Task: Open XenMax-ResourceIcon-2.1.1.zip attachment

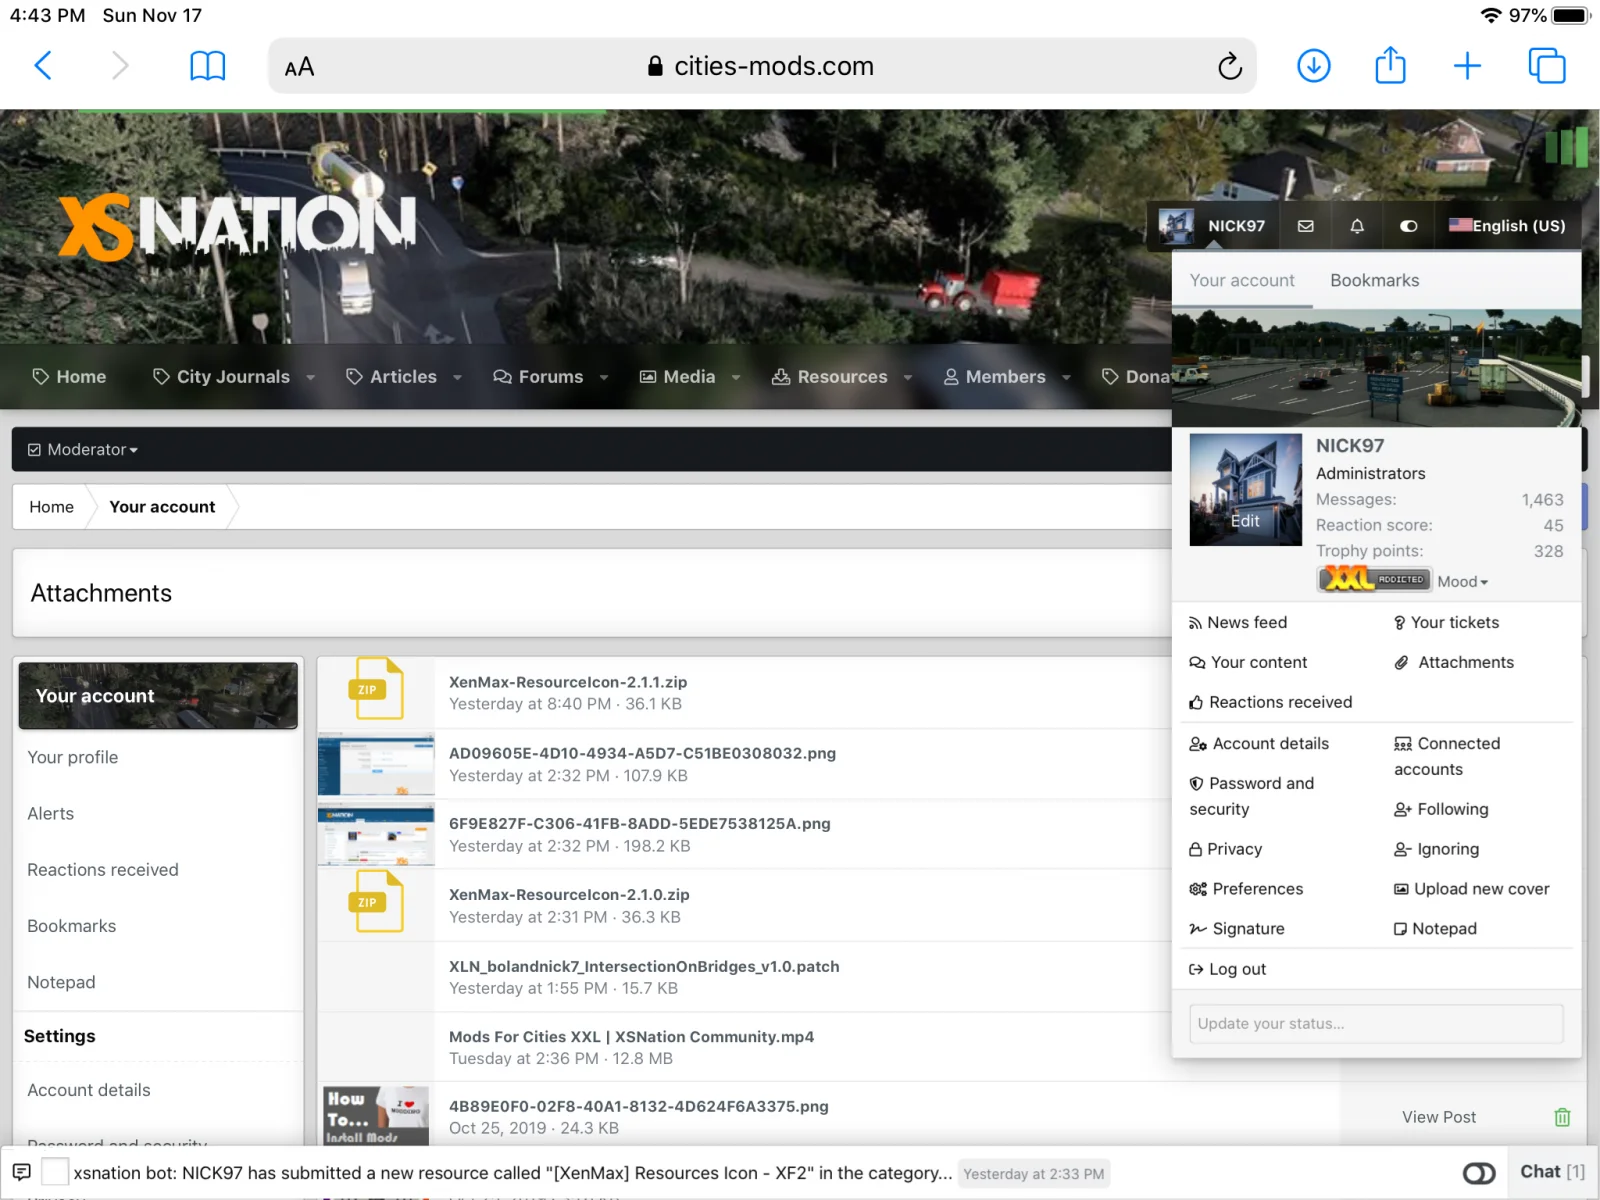Action: 567,682
